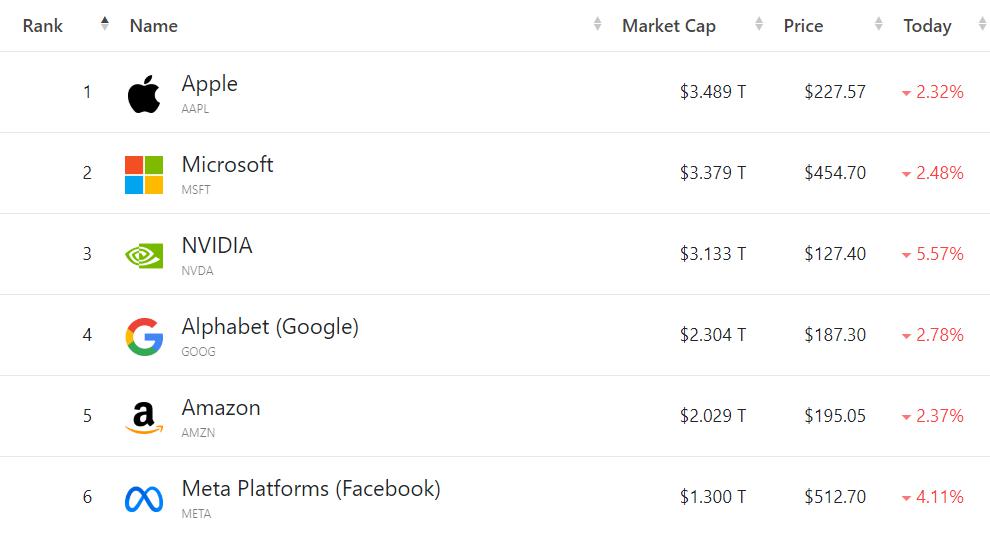This screenshot has height=537, width=990.
Task: Open the Meta Platforms (Facebook) link
Action: click(x=311, y=489)
